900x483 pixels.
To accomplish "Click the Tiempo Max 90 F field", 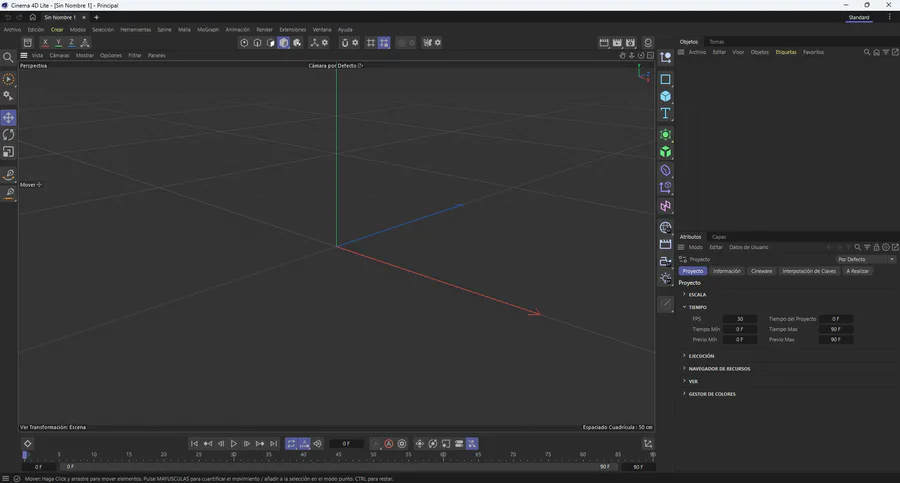I will click(835, 330).
